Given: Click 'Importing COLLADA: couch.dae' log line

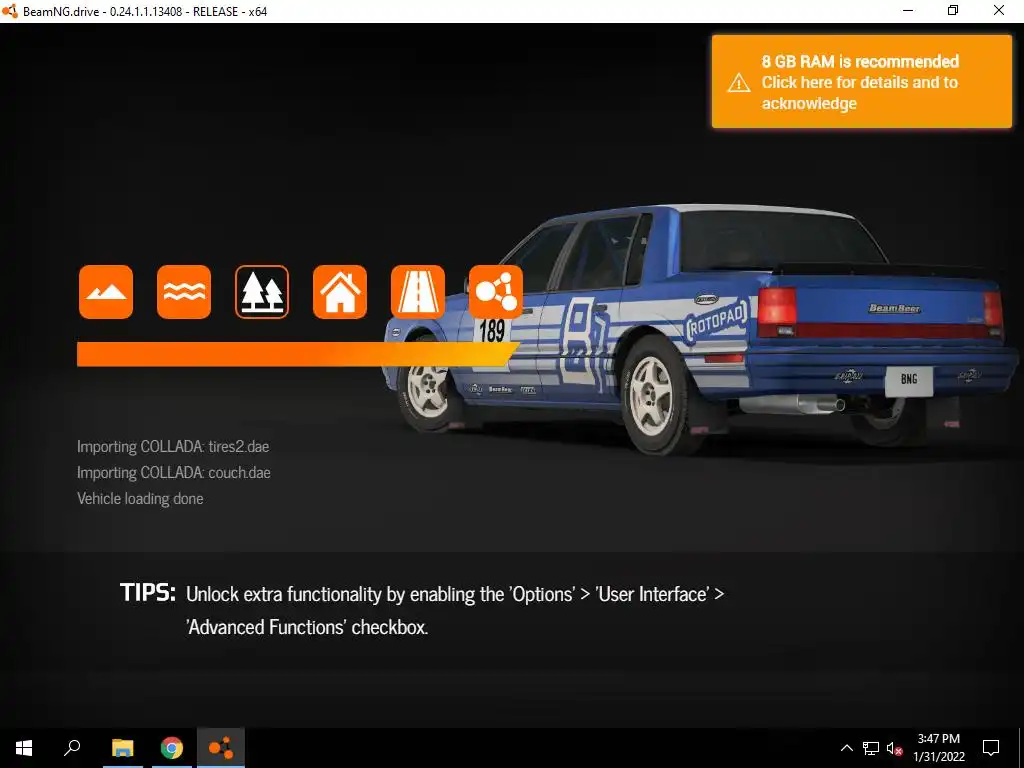Looking at the screenshot, I should click(x=174, y=472).
